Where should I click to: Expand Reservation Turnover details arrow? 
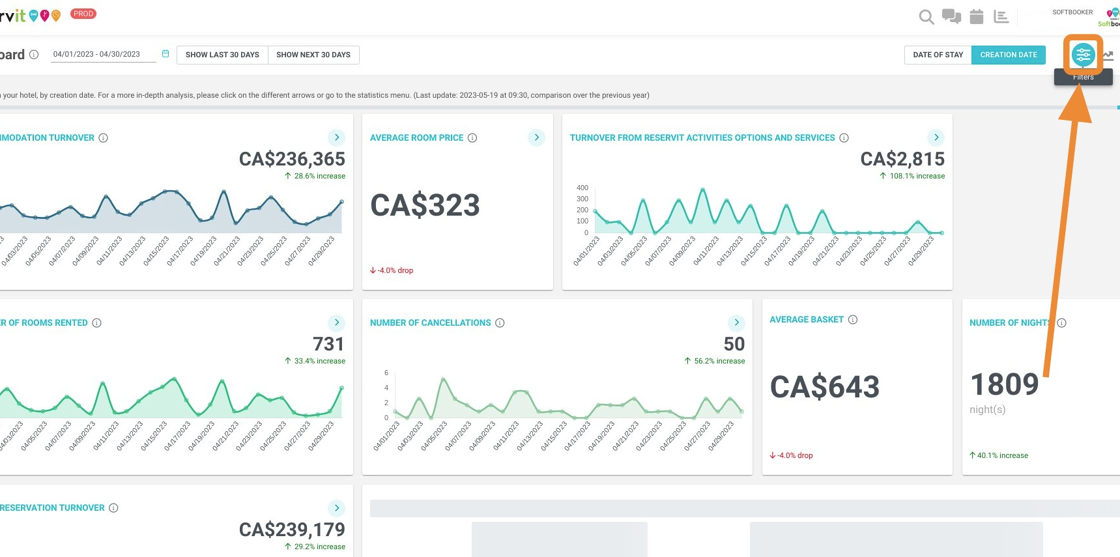pyautogui.click(x=336, y=508)
